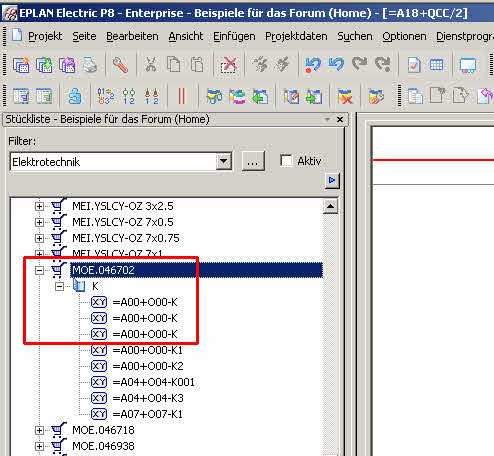Click the new project toolbar icon

(x=21, y=65)
